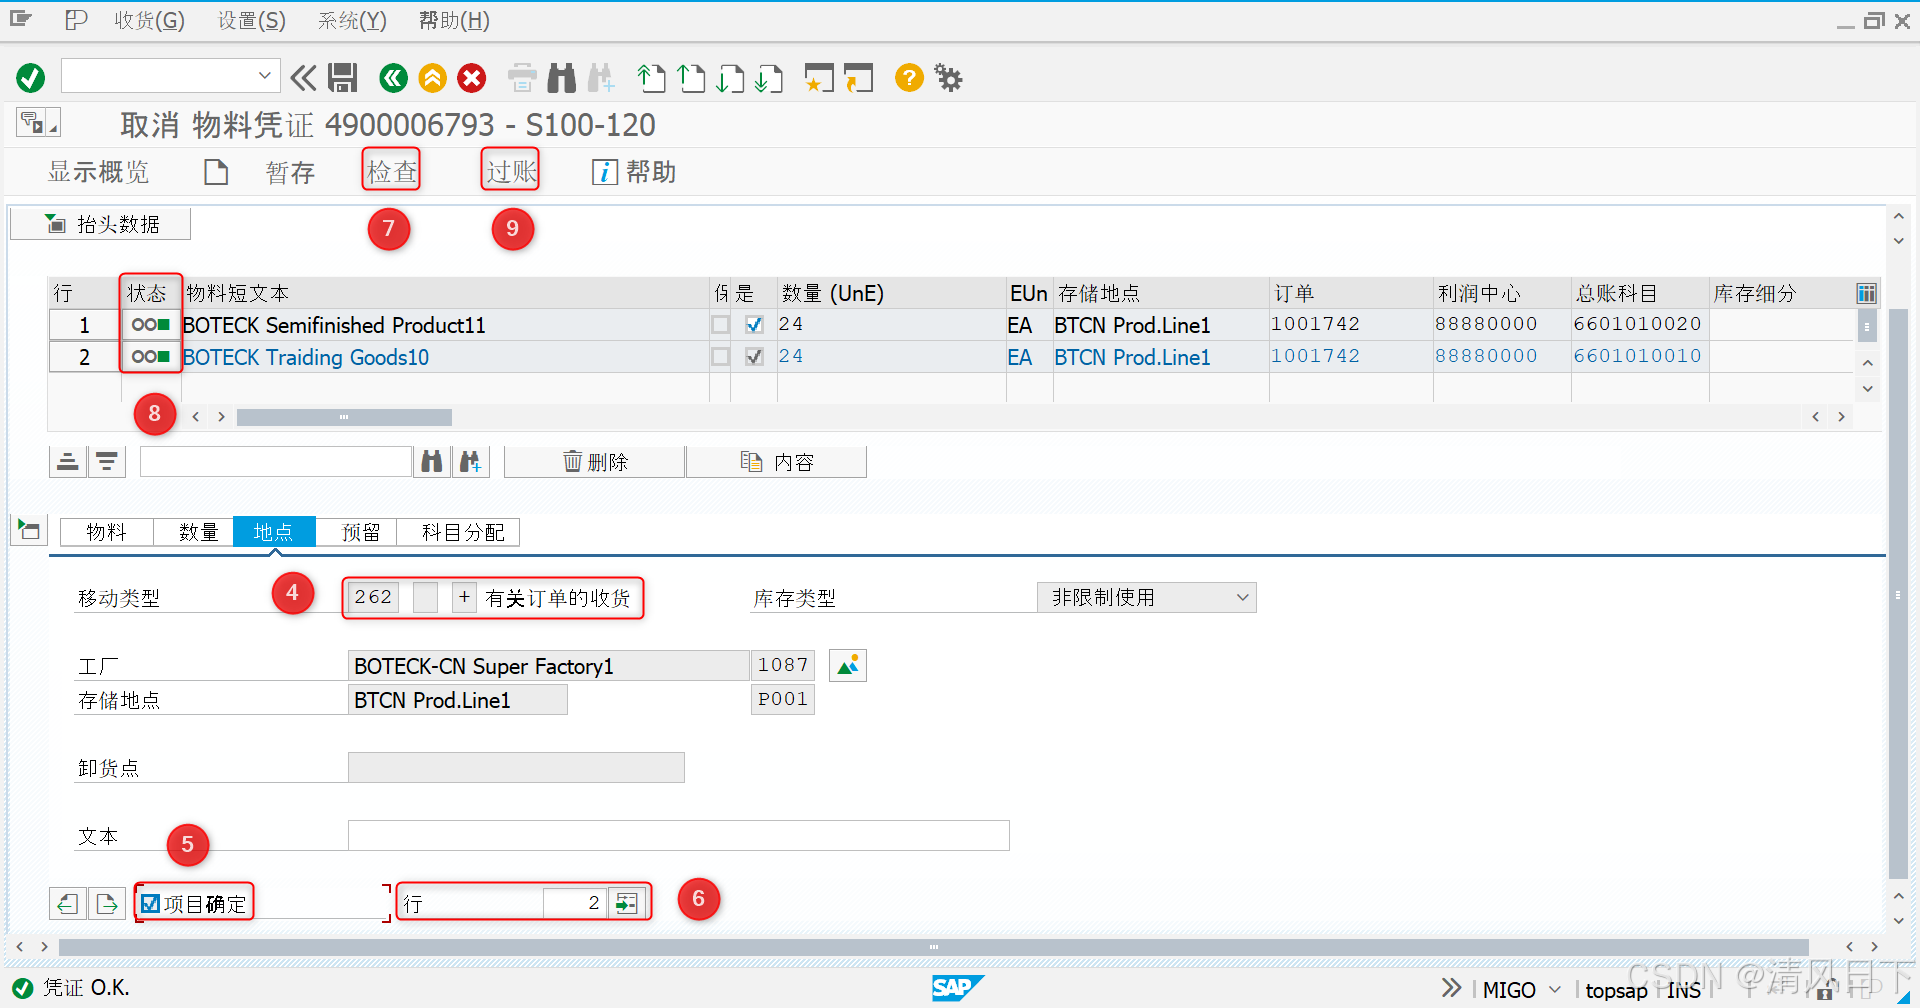This screenshot has width=1920, height=1008.
Task: Click the plant details mountain icon
Action: [x=848, y=665]
